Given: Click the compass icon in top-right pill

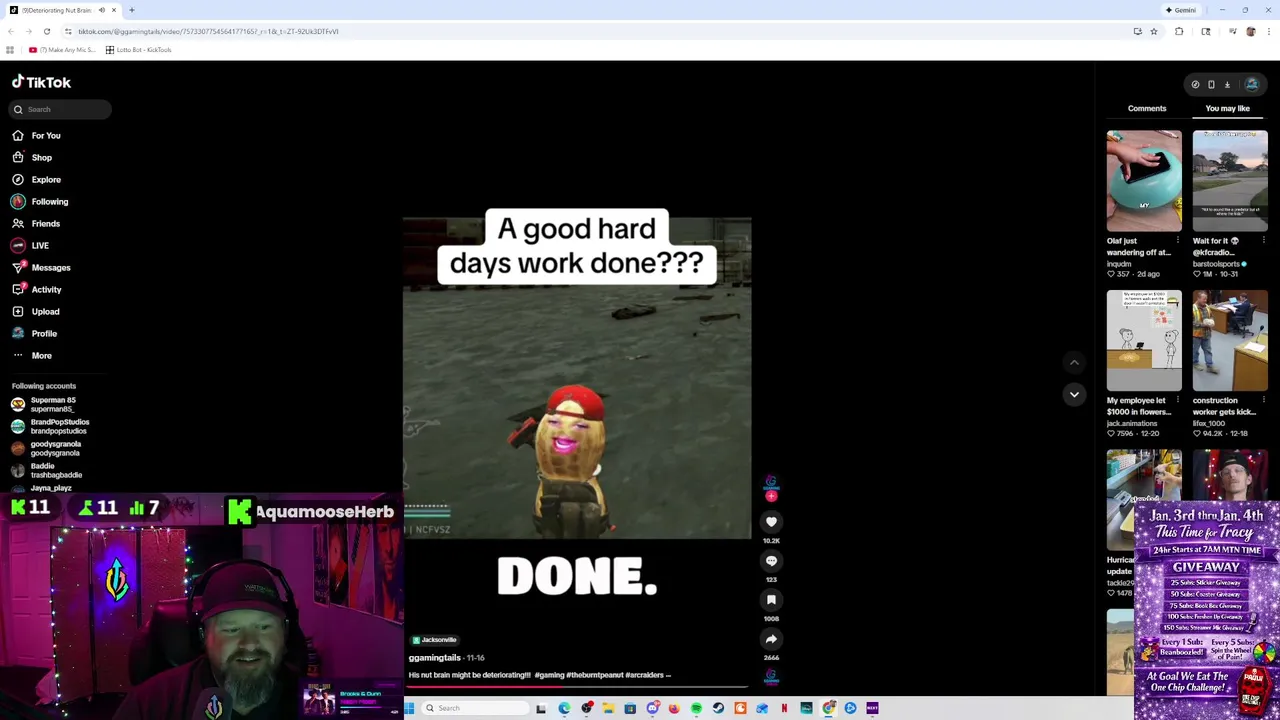Looking at the screenshot, I should pyautogui.click(x=1195, y=84).
